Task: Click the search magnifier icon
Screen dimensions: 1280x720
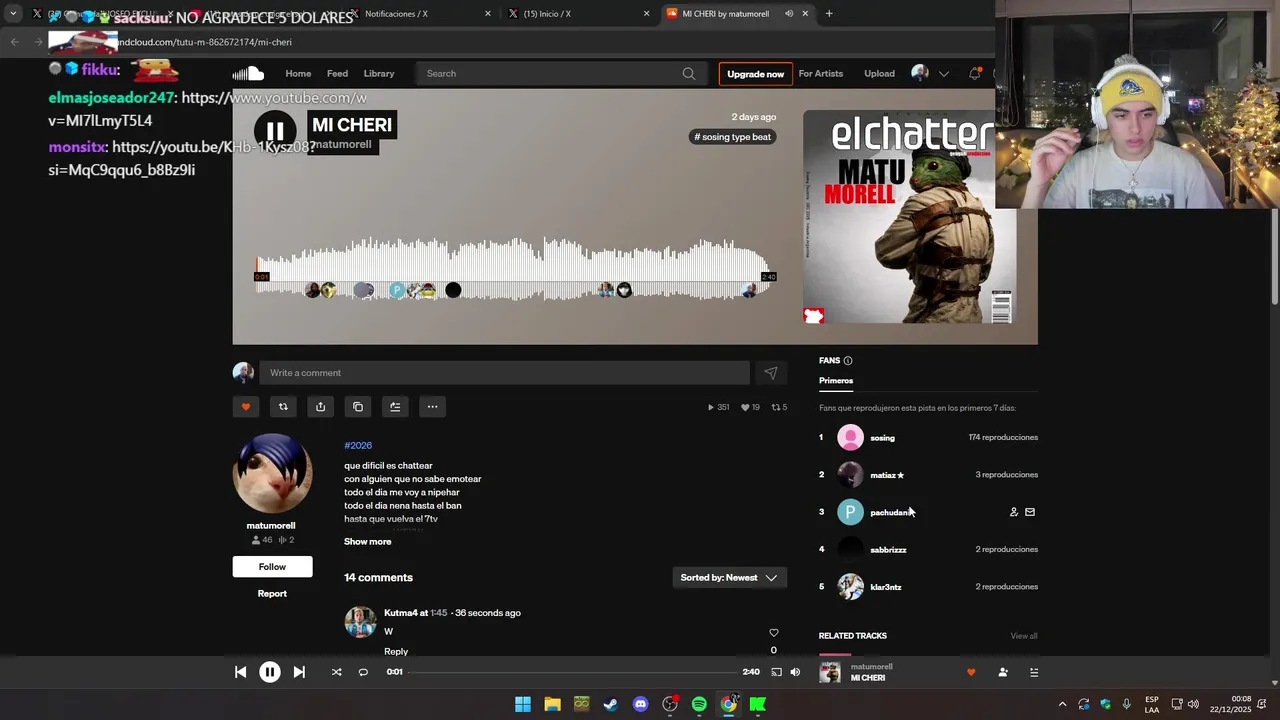Action: click(x=689, y=73)
